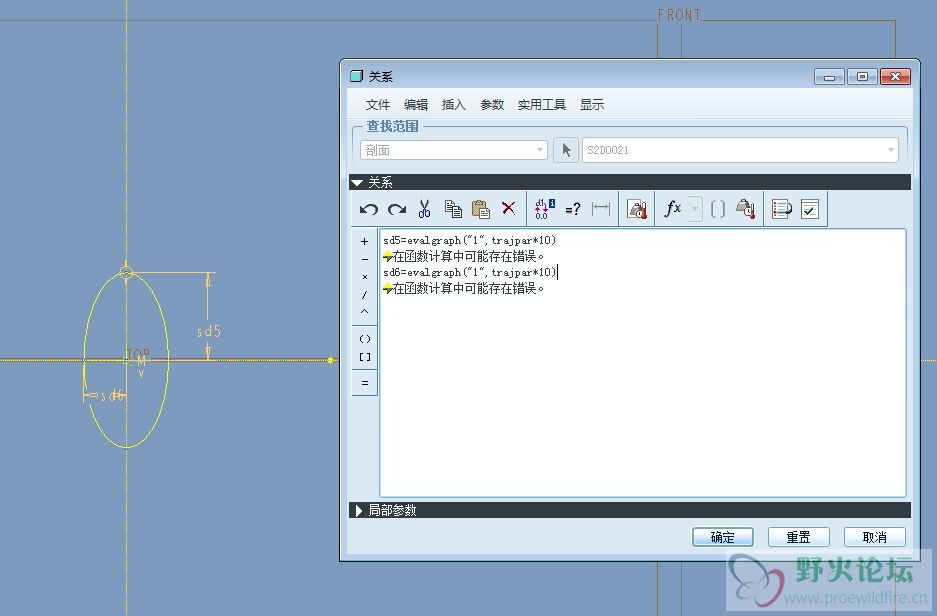Insert the division slash operator

pyautogui.click(x=365, y=295)
